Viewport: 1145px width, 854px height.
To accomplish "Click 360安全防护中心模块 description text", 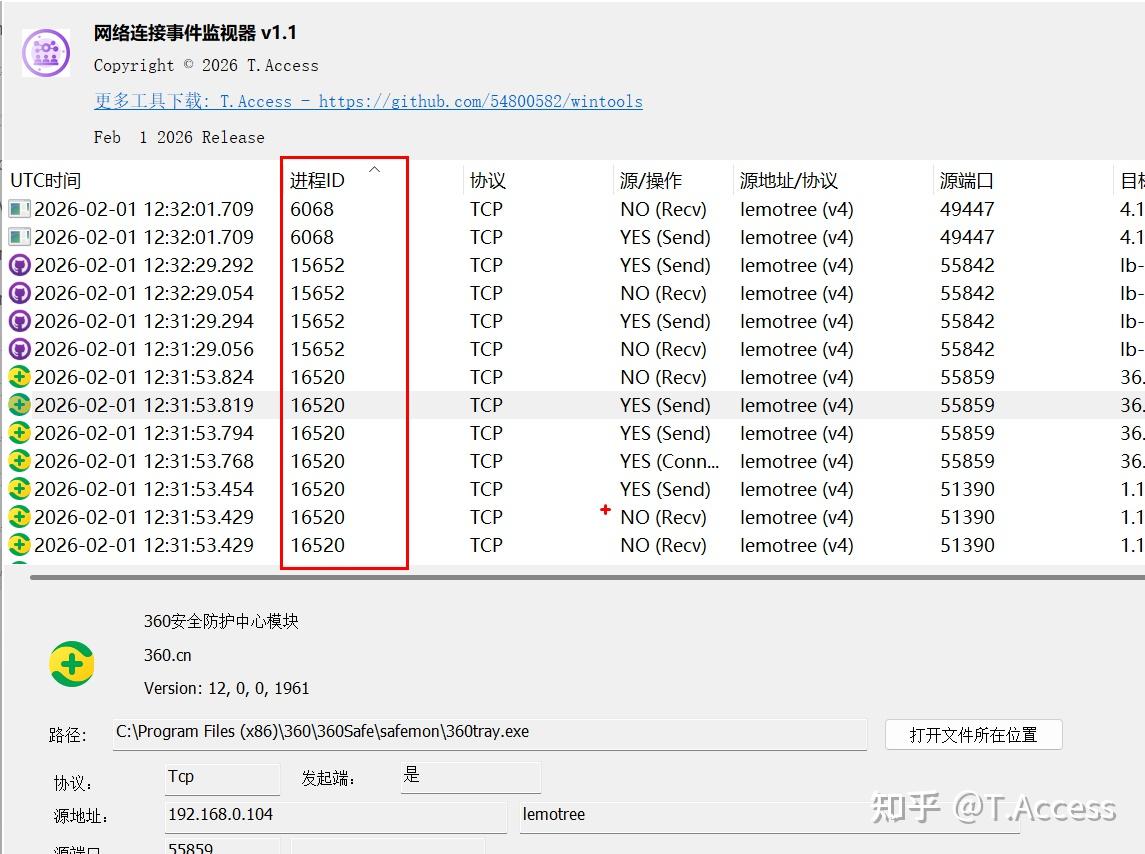I will (x=221, y=622).
